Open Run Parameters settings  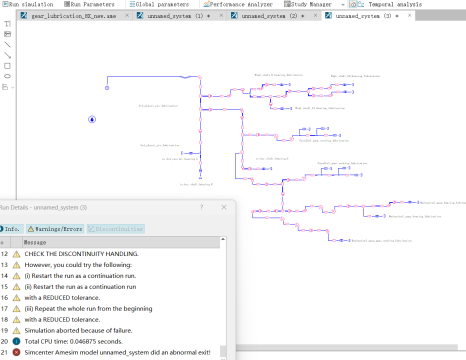[89, 4]
